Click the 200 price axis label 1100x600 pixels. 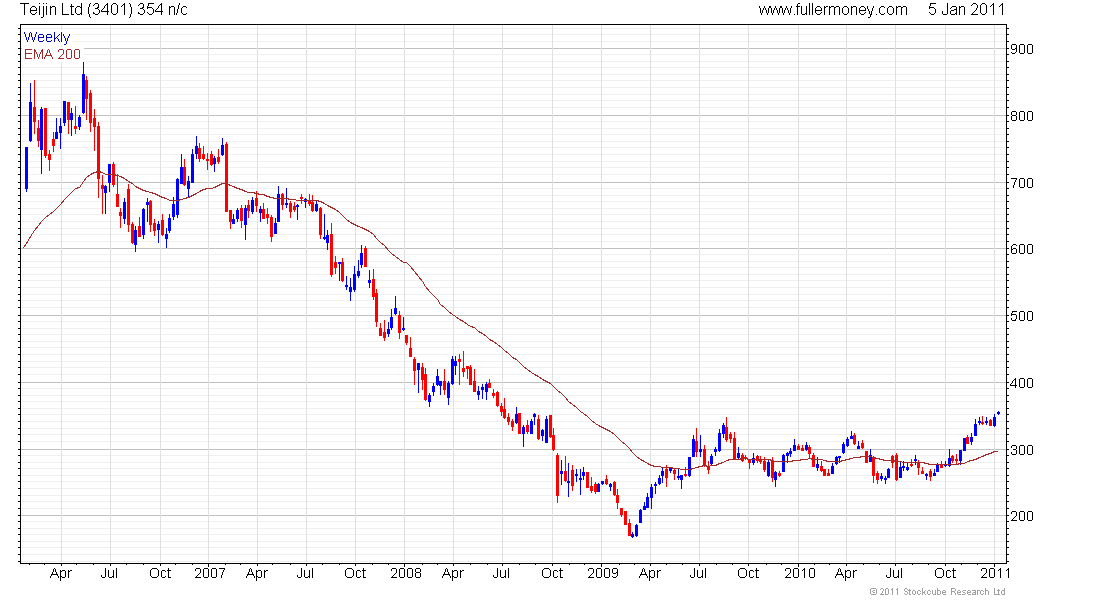click(1021, 516)
